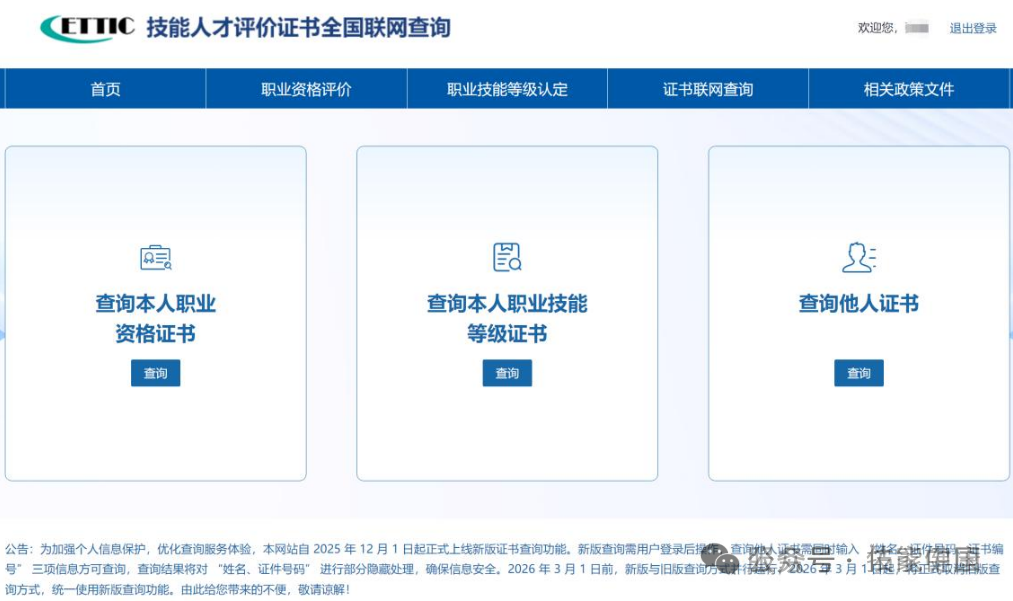Viewport: 1013px width, 601px height.
Task: Click the masked username next to 欢迎您
Action: (916, 28)
